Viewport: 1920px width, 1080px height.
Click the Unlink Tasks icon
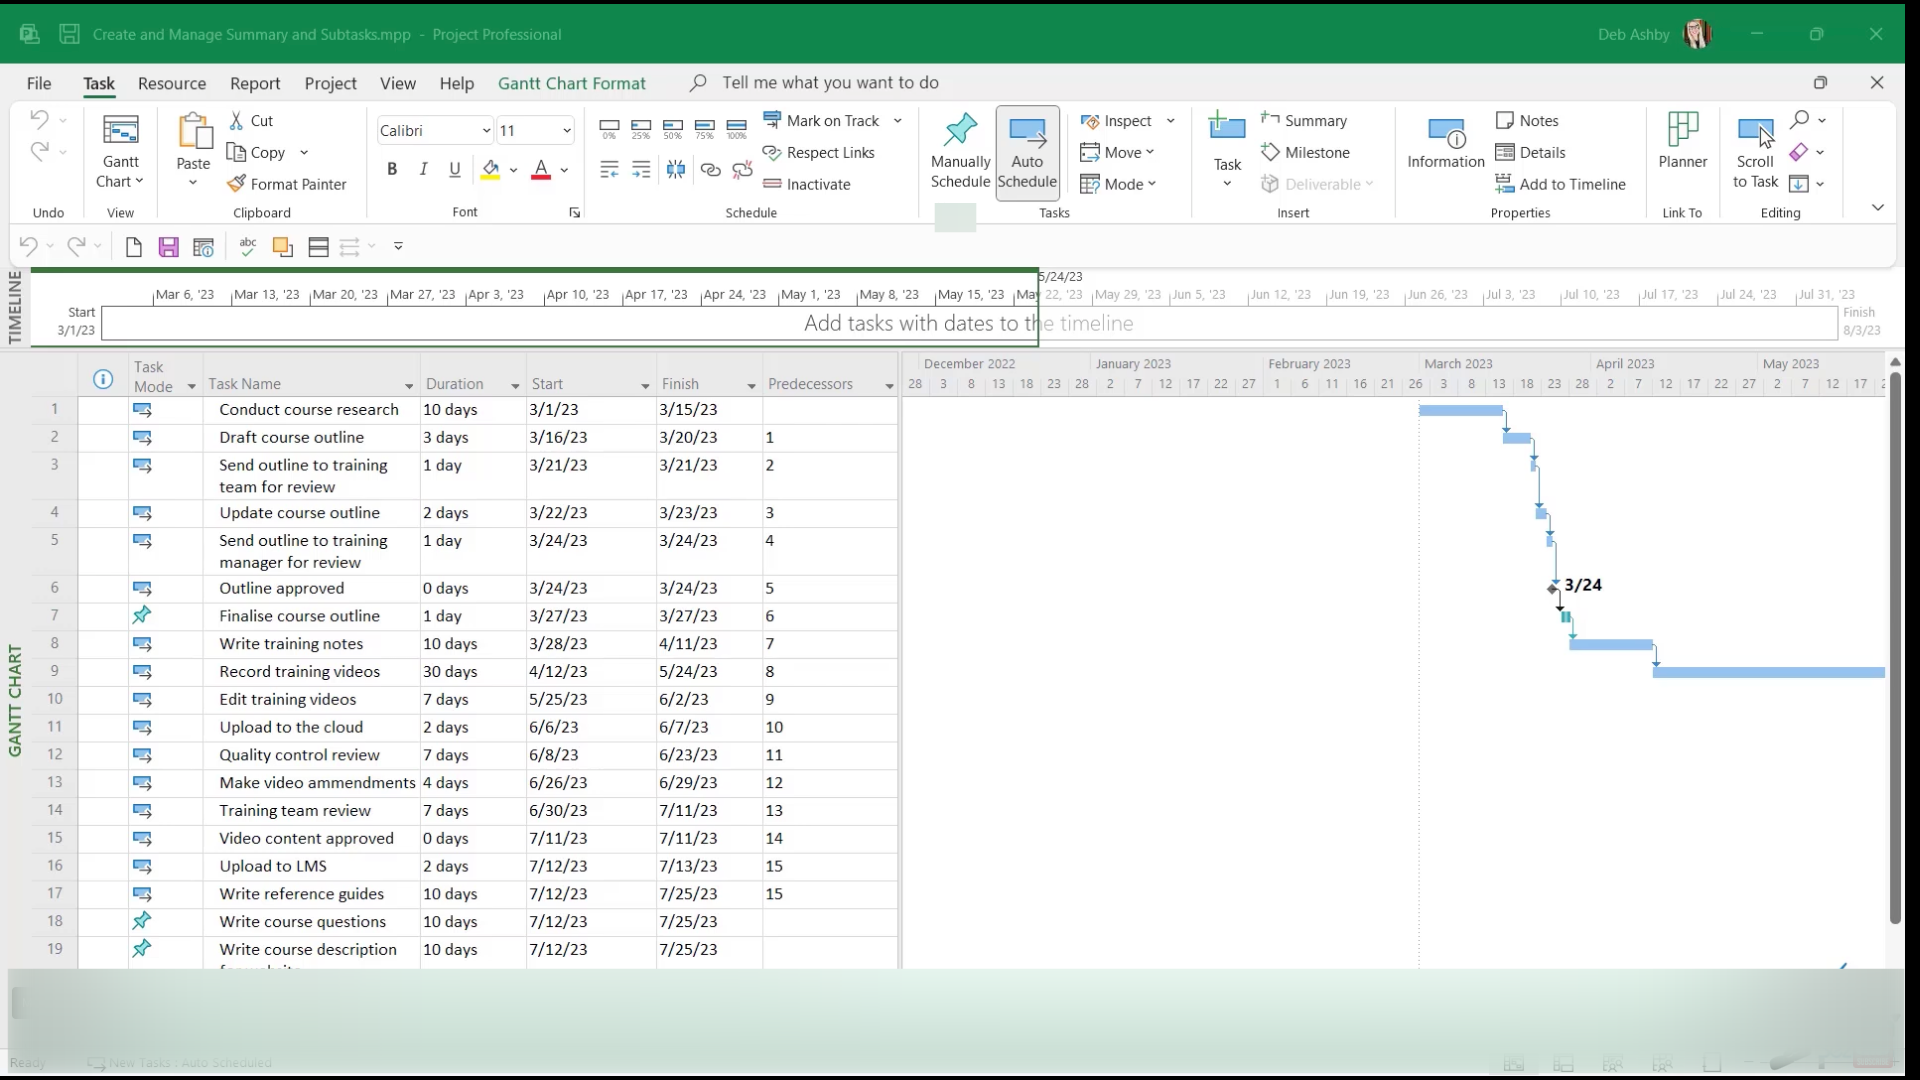pyautogui.click(x=742, y=170)
